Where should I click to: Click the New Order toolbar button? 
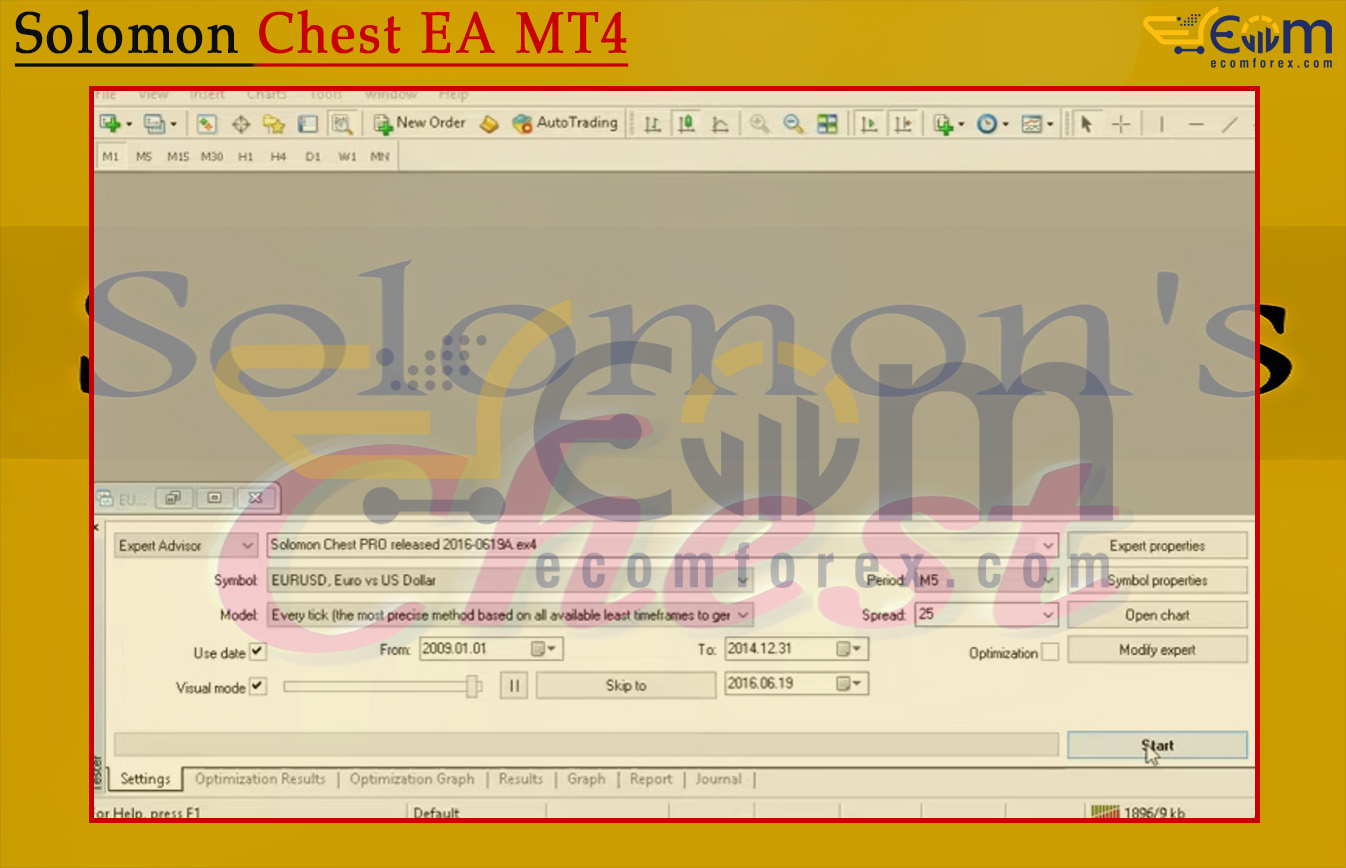pyautogui.click(x=419, y=123)
